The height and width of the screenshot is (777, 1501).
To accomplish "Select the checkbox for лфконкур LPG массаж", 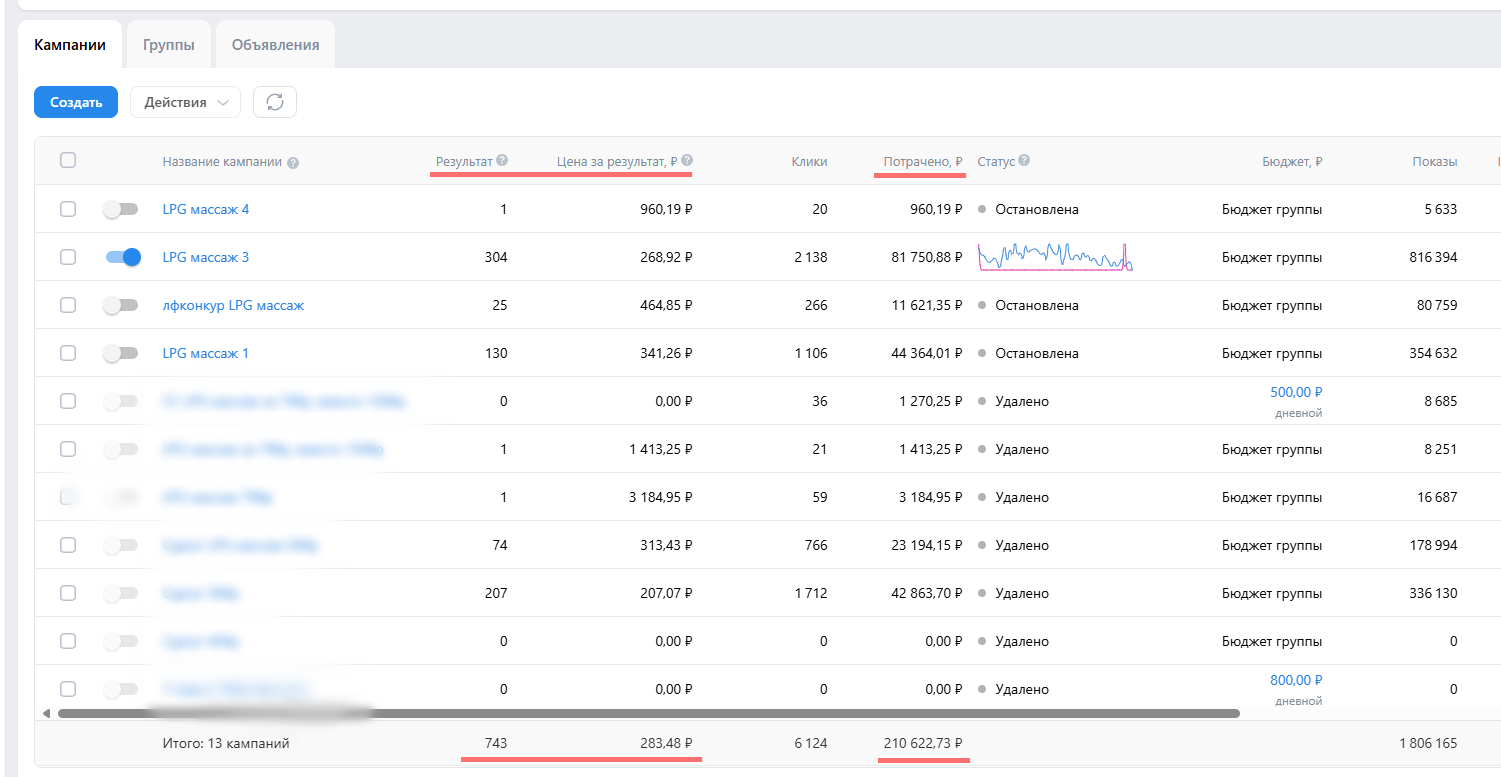I will [68, 305].
